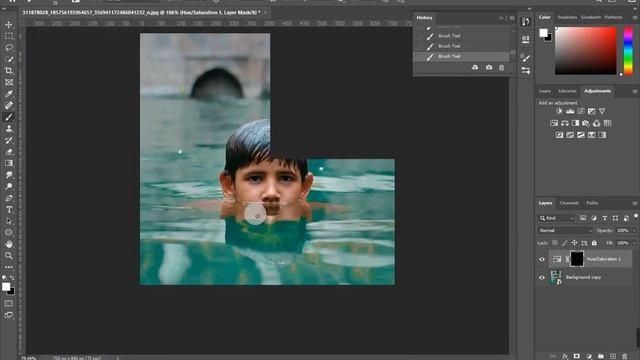
Task: Add a Curves adjustment
Action: (580, 111)
